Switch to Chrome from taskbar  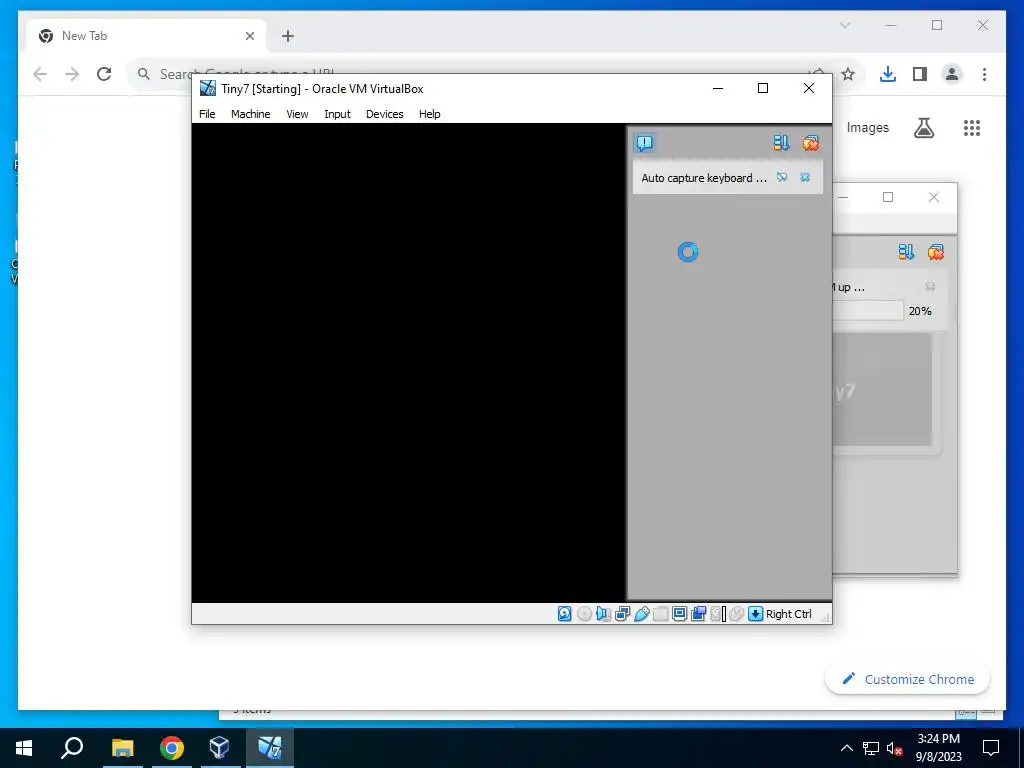tap(172, 748)
